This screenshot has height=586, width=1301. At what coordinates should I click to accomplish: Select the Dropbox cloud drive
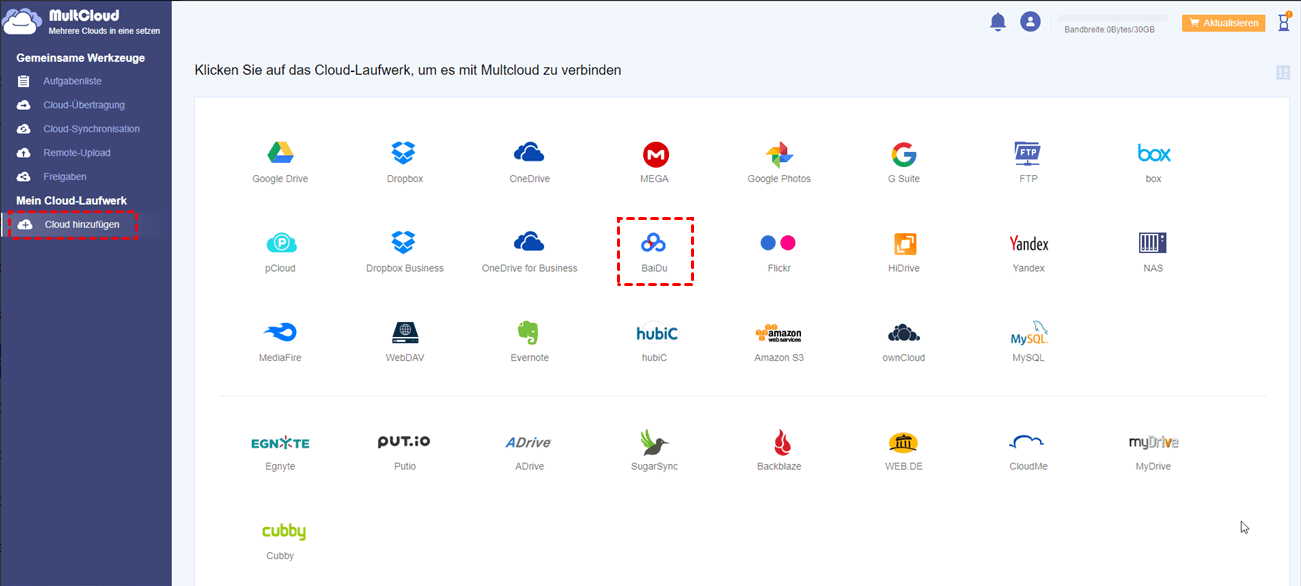[404, 153]
